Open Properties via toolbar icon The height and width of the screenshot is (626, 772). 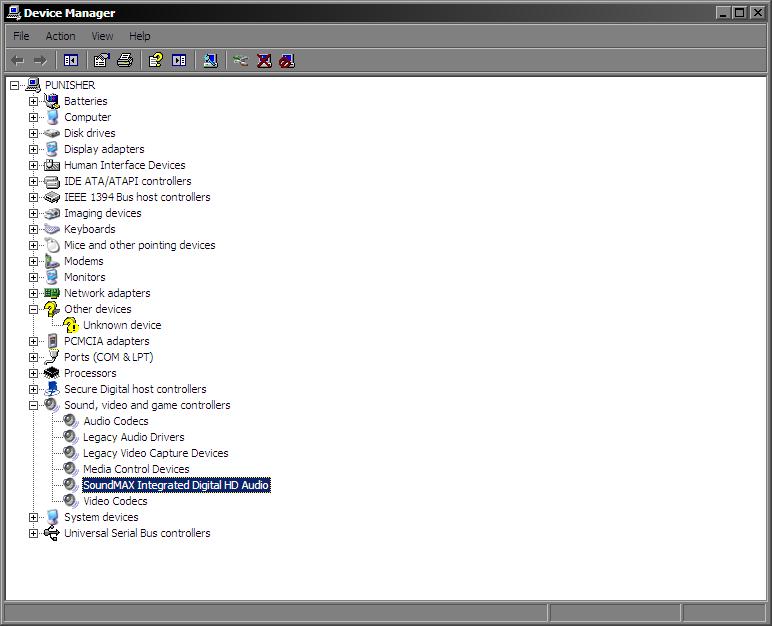[101, 61]
